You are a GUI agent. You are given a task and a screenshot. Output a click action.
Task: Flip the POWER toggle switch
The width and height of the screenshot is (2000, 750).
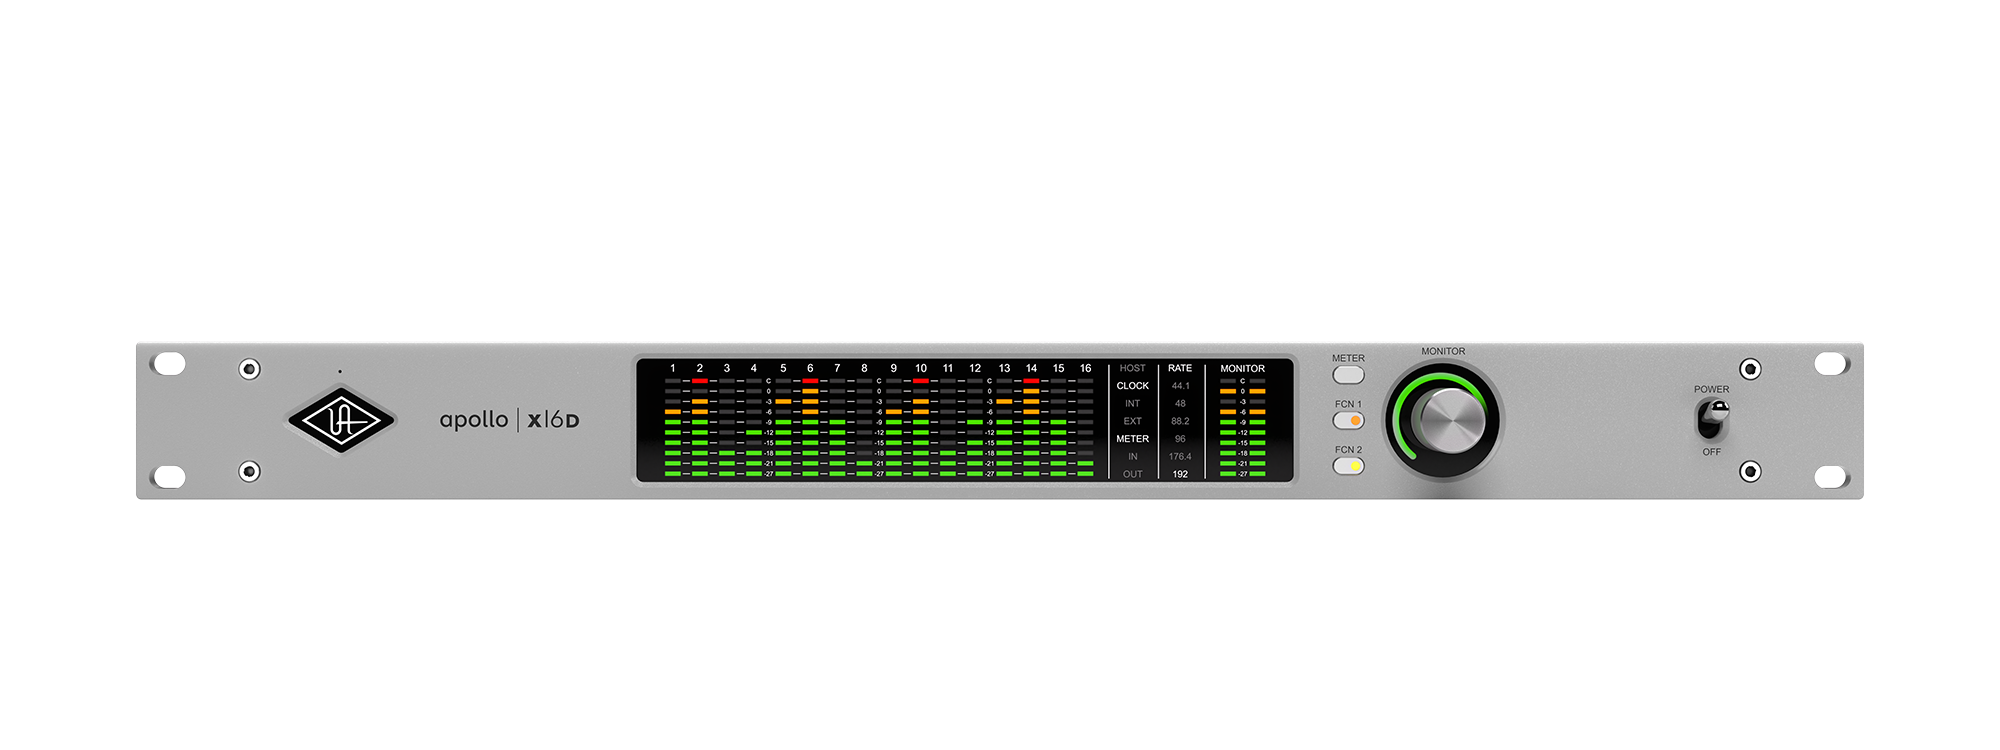(x=1712, y=419)
